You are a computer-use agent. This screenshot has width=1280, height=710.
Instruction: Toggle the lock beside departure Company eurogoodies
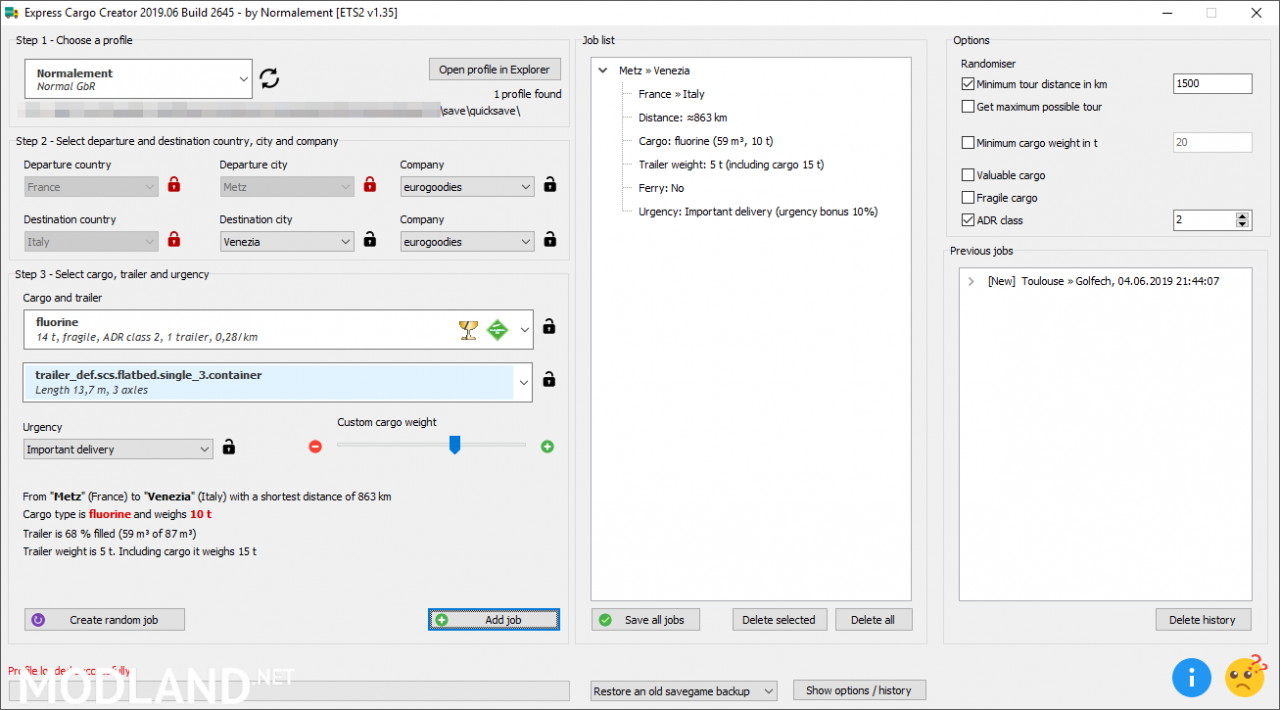550,185
